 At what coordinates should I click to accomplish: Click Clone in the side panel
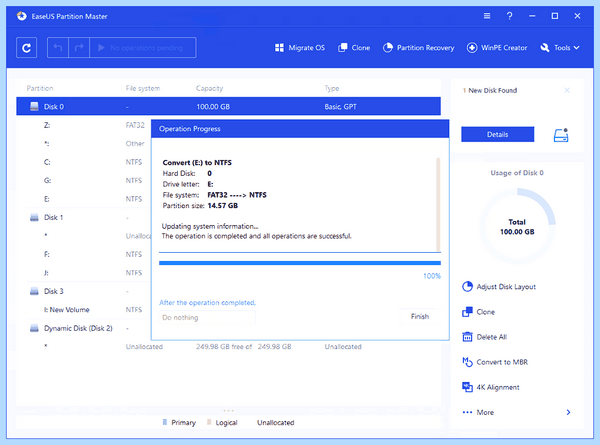click(x=479, y=312)
